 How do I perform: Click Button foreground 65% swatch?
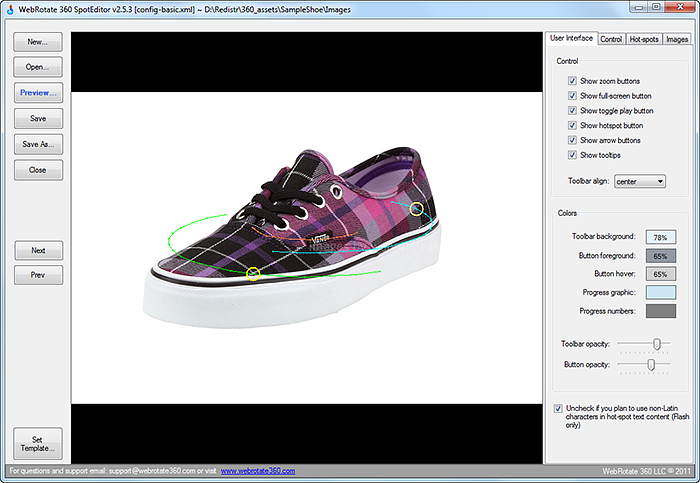[661, 256]
